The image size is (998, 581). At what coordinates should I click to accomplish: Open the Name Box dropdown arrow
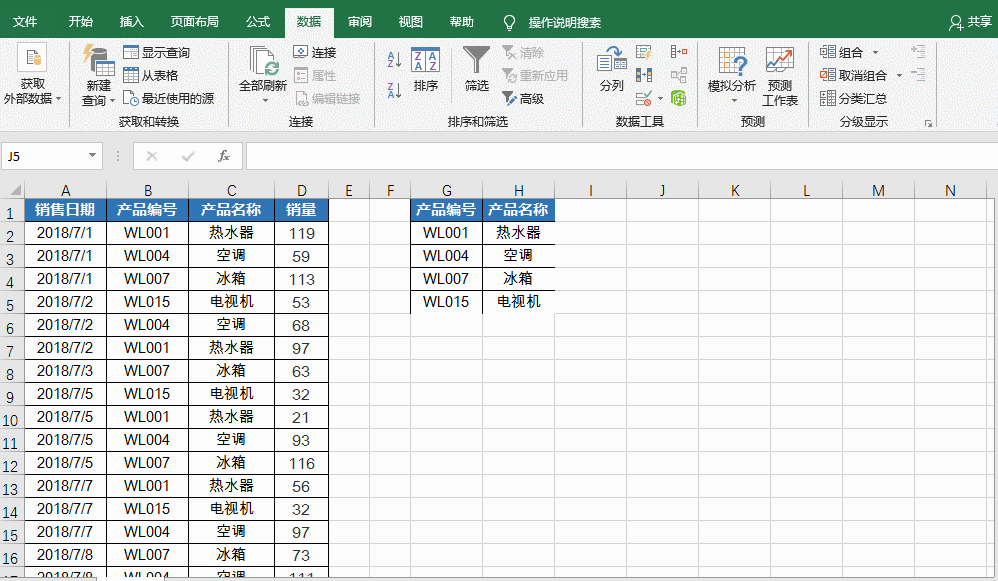[x=92, y=155]
